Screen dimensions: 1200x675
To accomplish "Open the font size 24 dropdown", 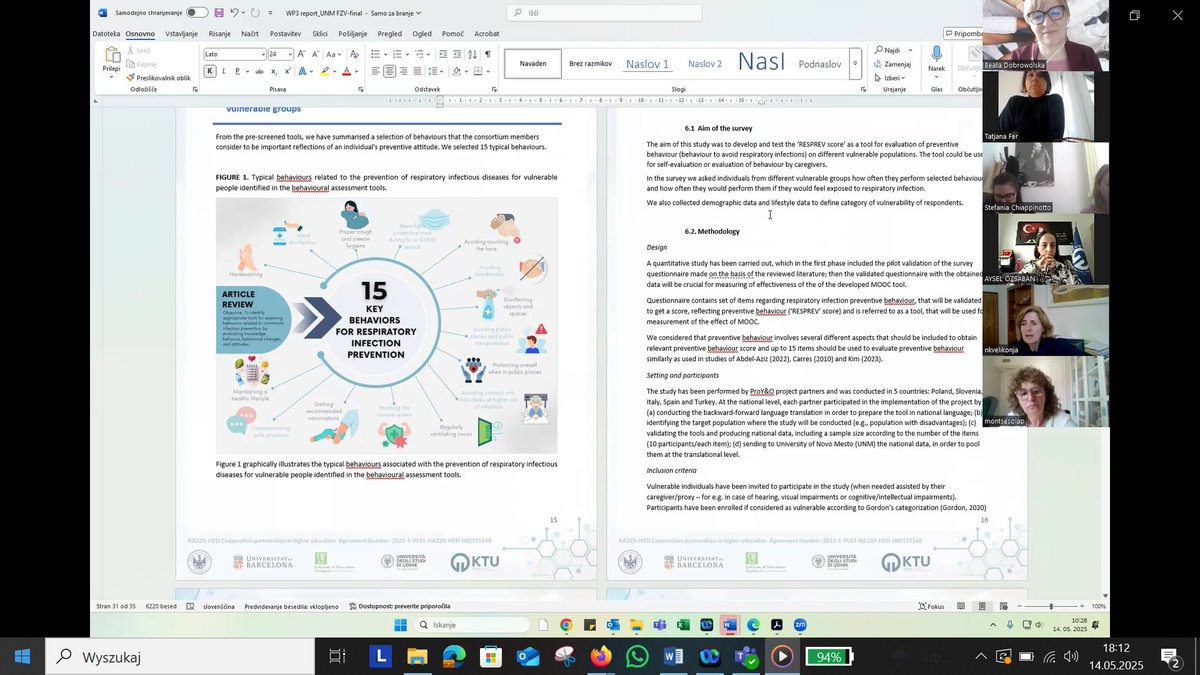I will tap(290, 54).
